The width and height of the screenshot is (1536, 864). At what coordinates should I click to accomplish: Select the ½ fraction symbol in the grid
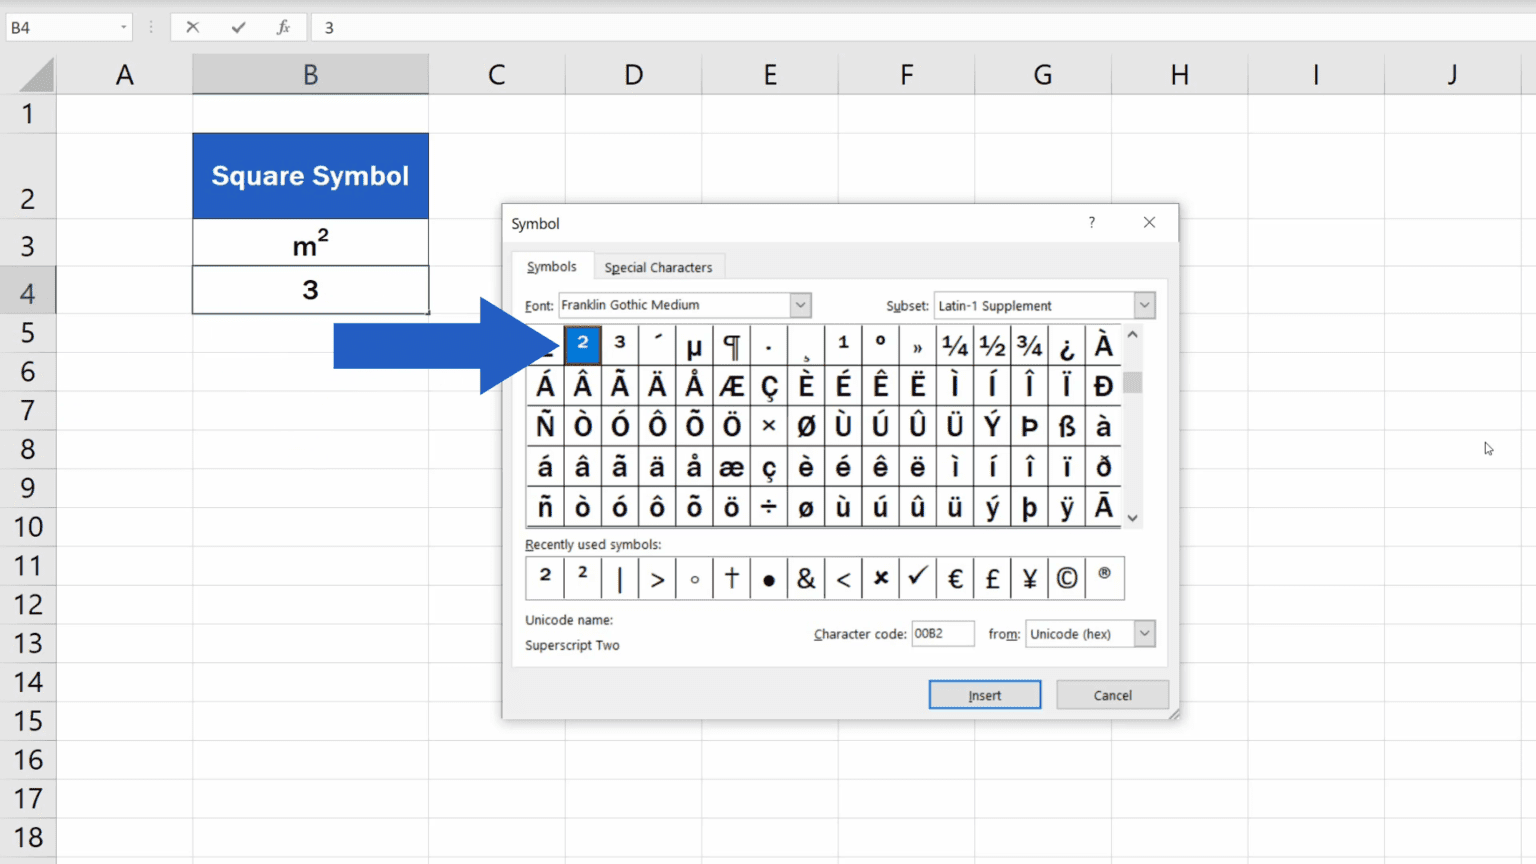pos(992,344)
